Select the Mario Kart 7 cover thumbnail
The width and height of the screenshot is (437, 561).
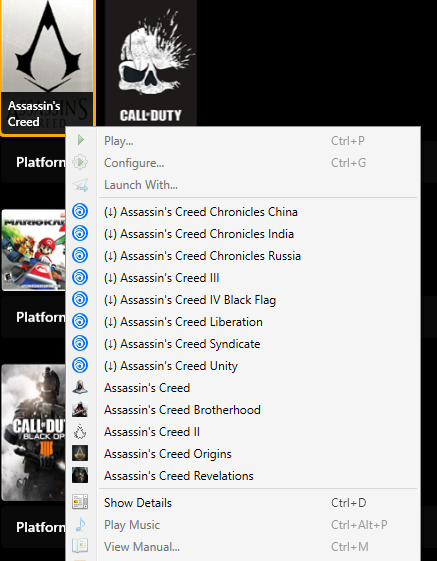[x=34, y=250]
